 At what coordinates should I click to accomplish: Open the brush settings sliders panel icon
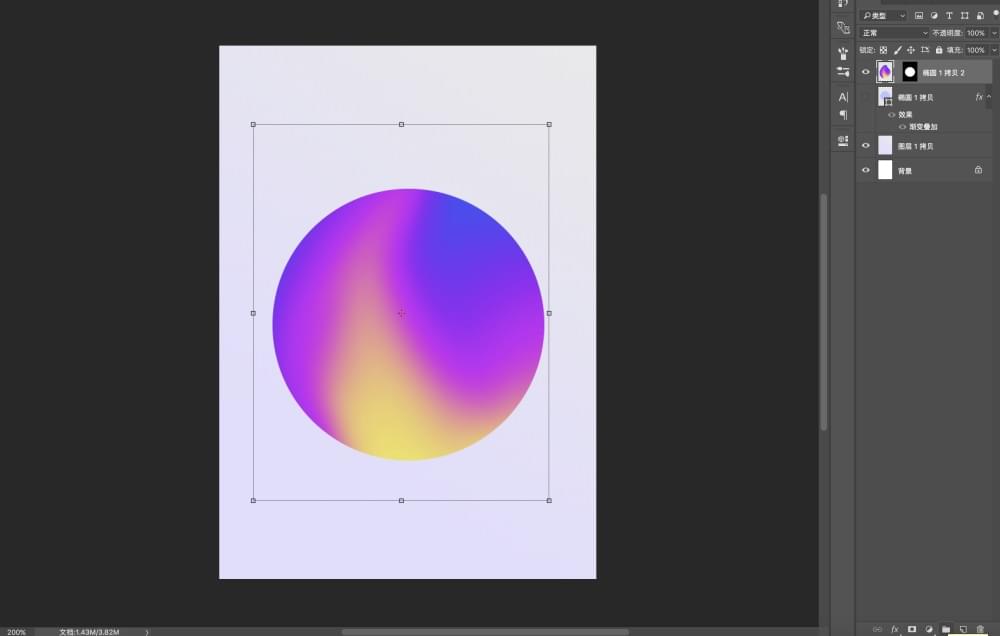[x=843, y=71]
